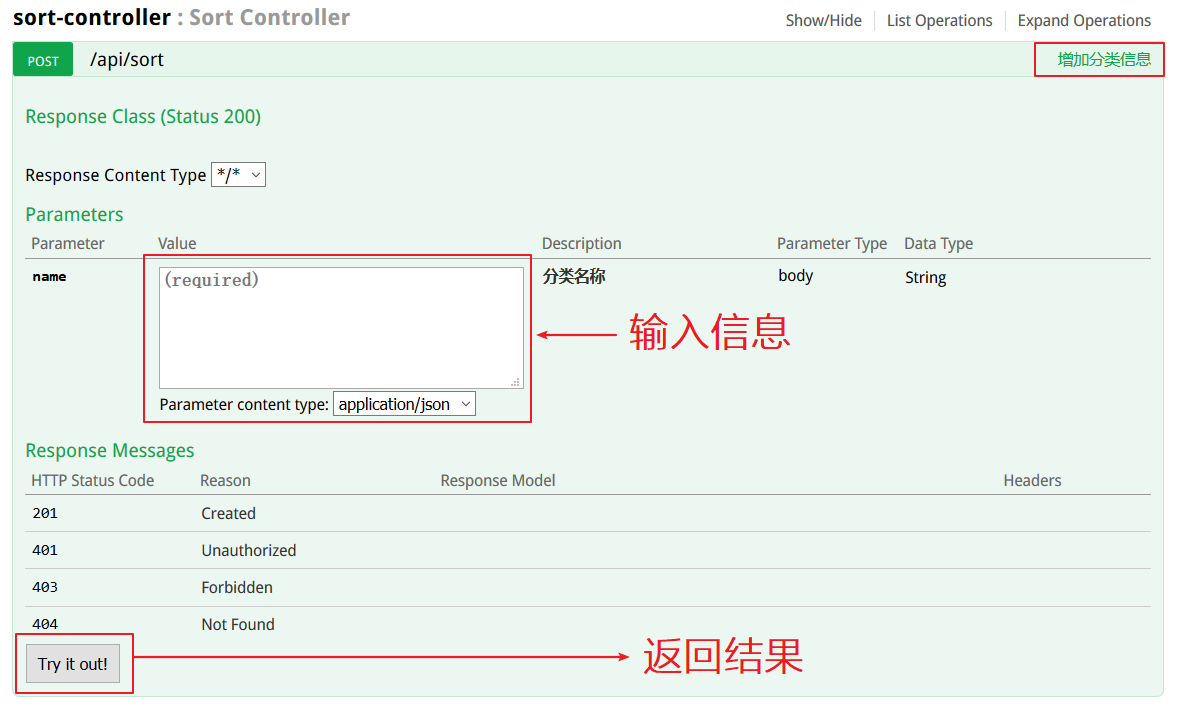Click the 401 status code cell

click(x=45, y=550)
